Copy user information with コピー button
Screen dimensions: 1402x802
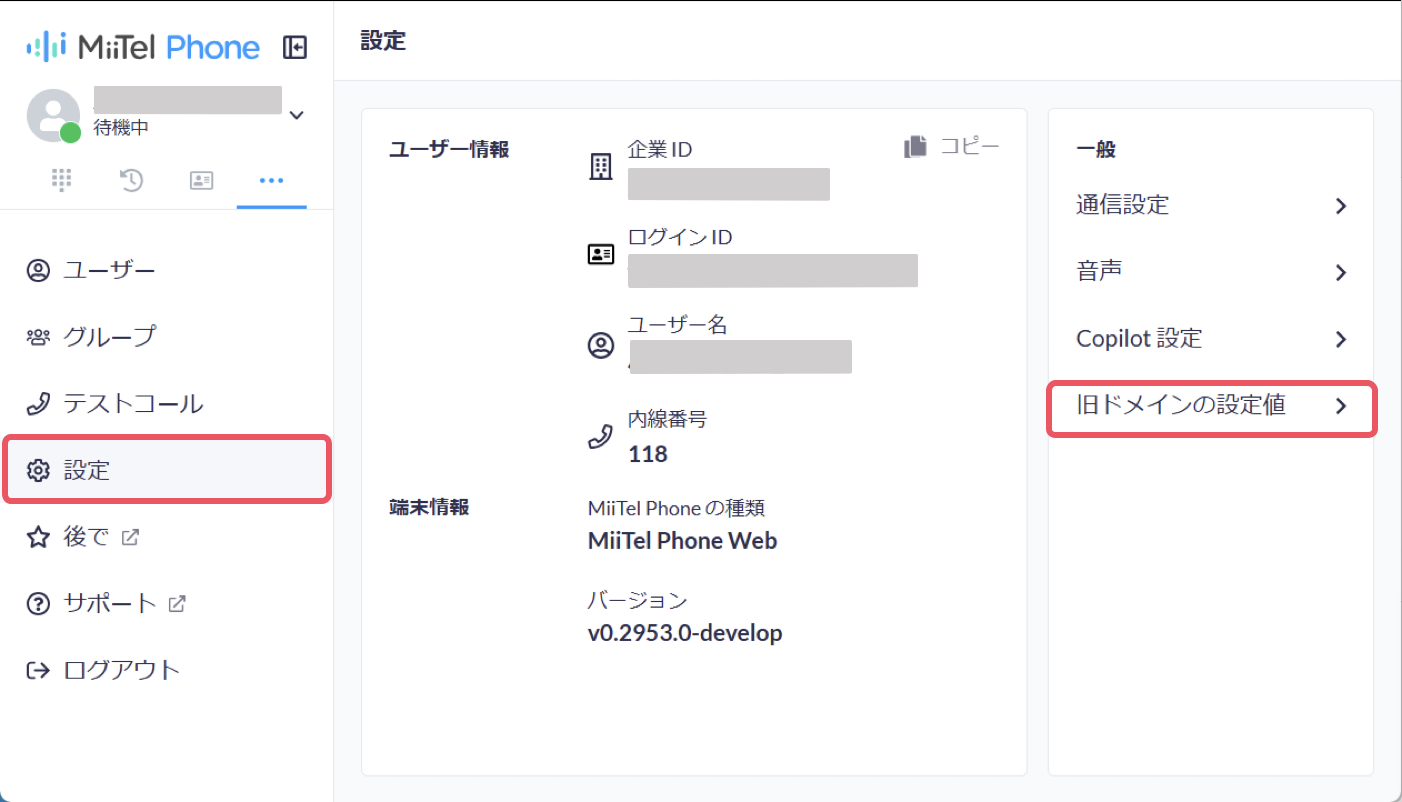[951, 146]
